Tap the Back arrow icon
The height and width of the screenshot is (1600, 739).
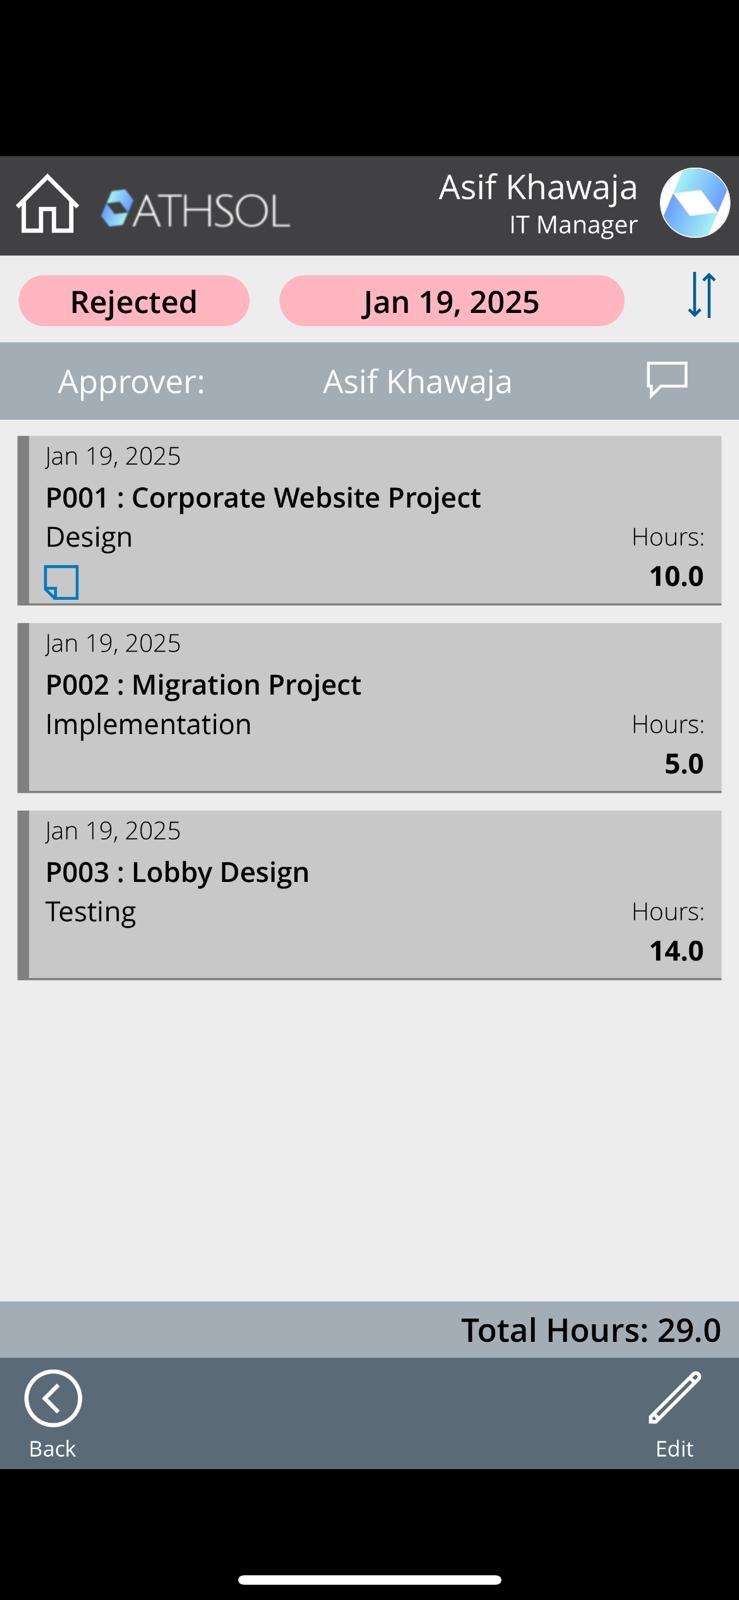[x=53, y=1398]
